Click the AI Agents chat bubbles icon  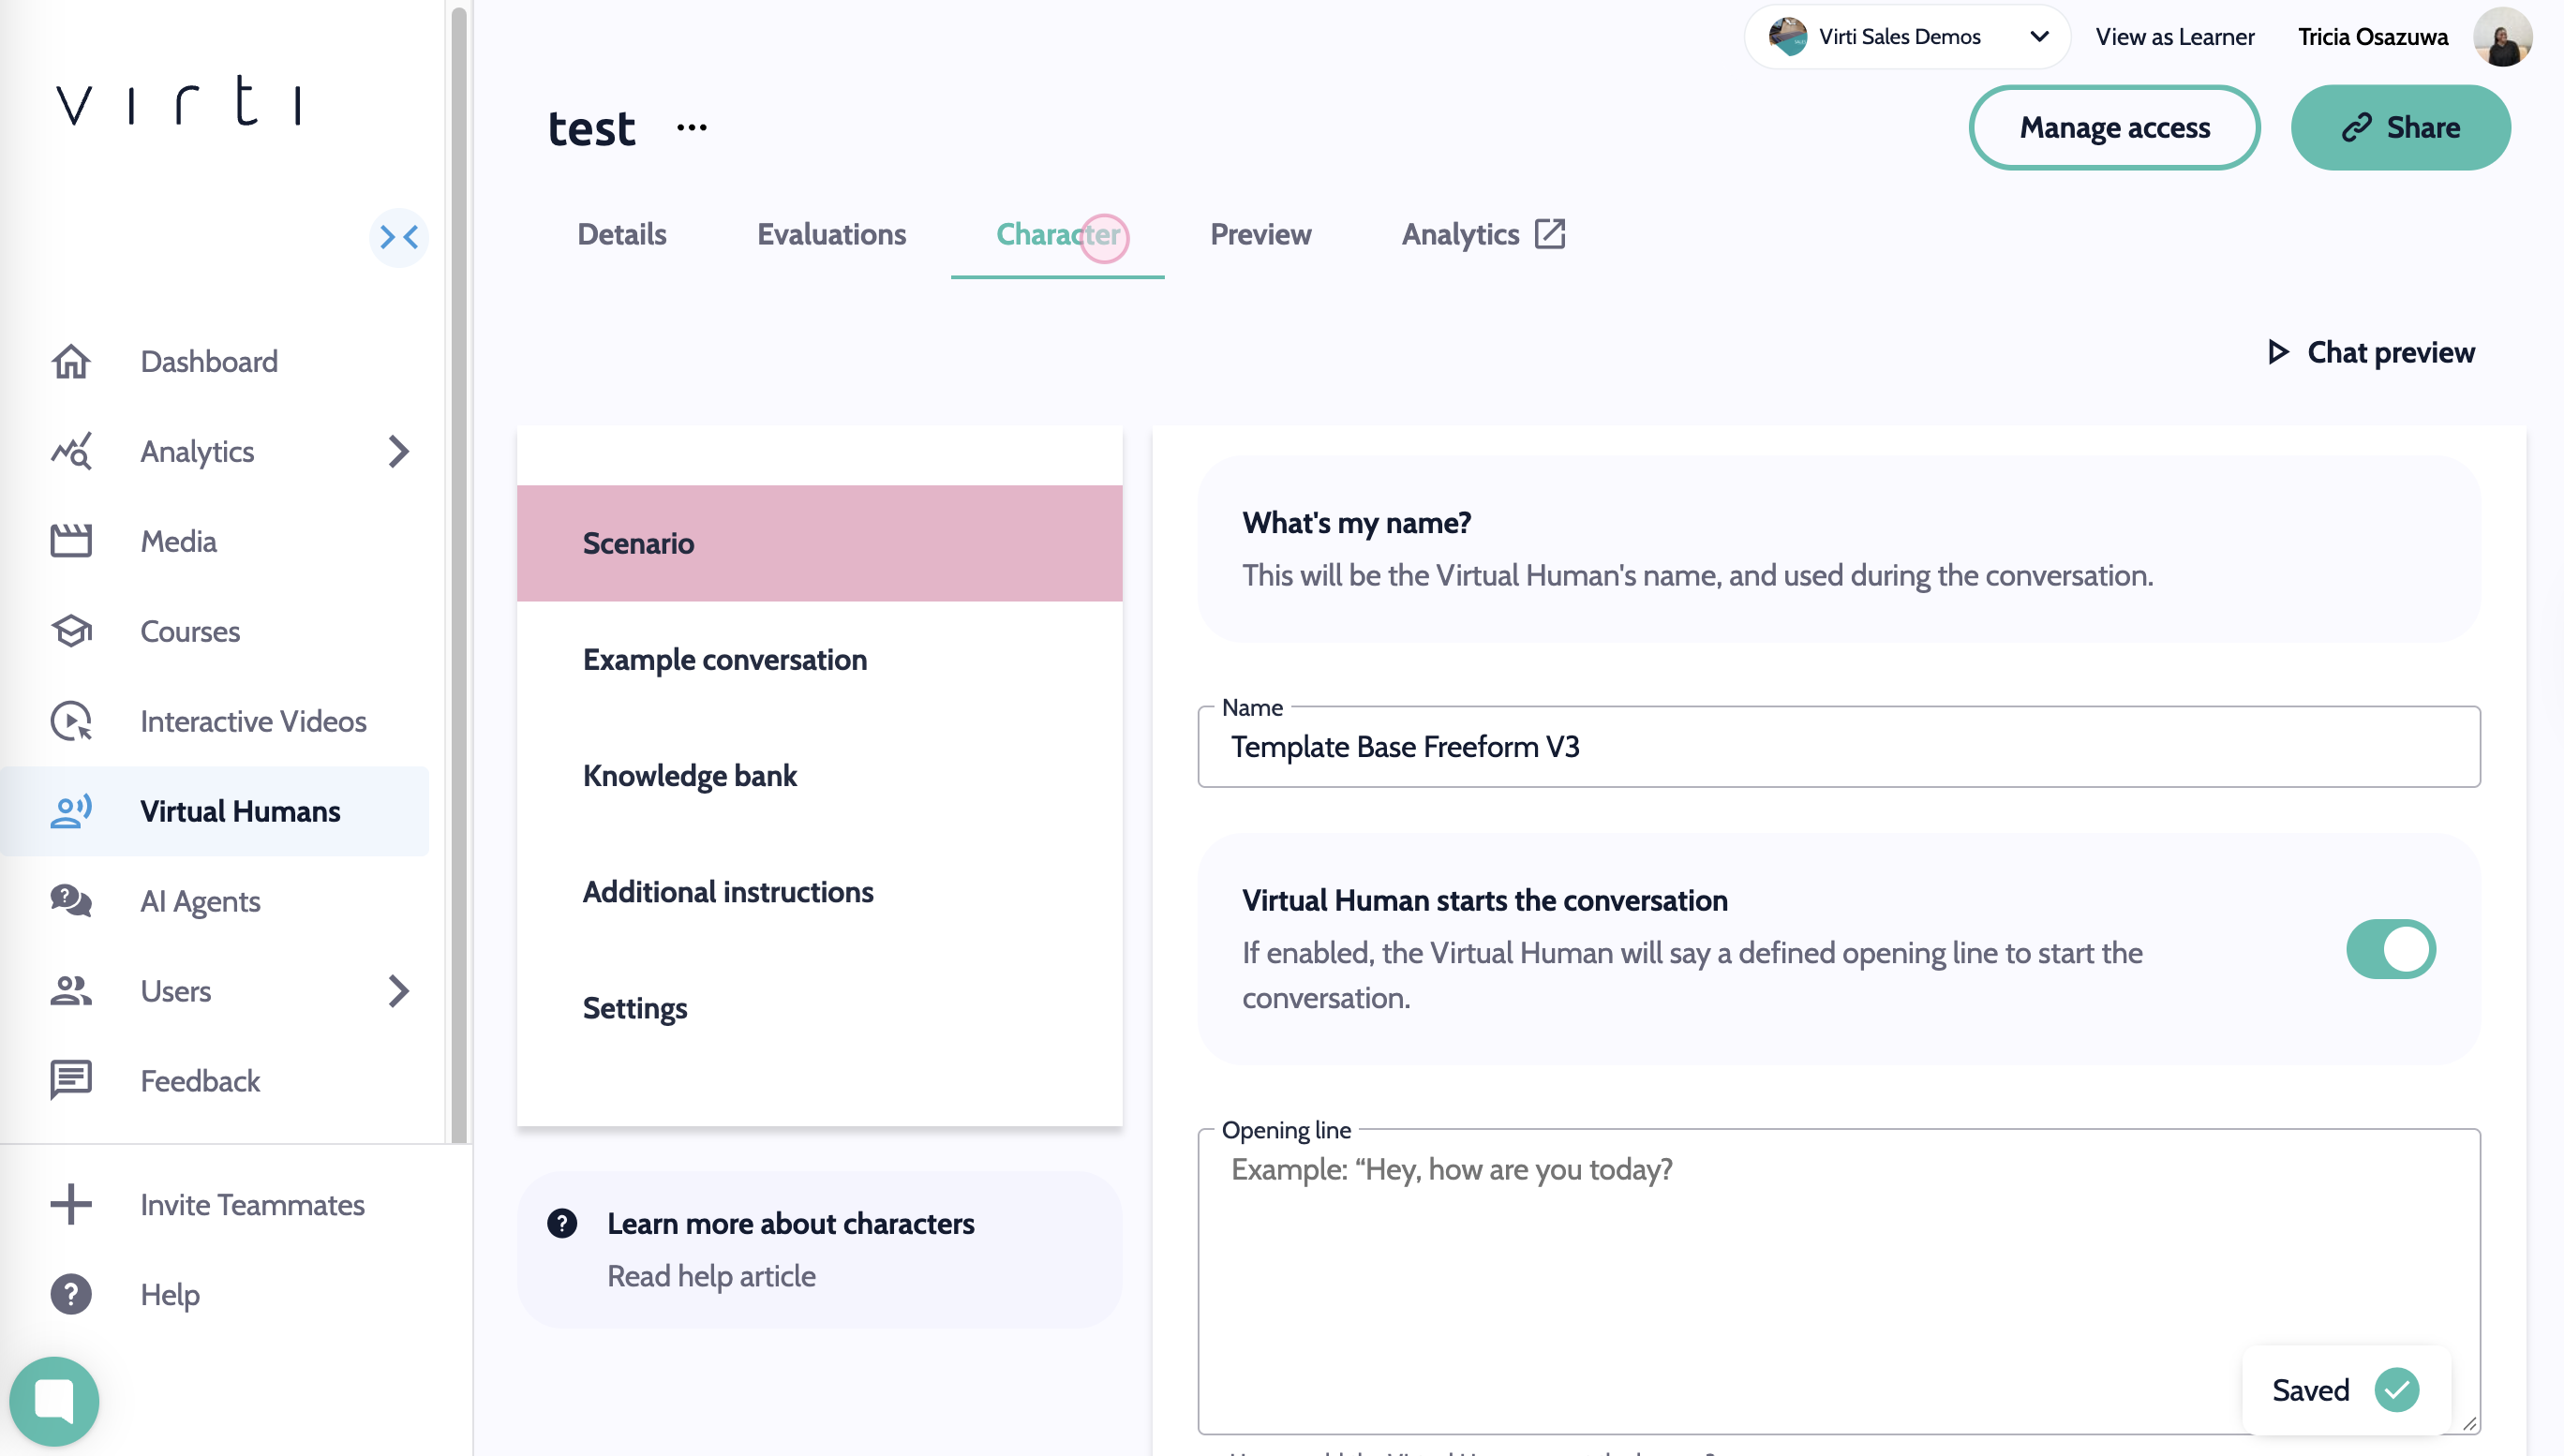(x=71, y=901)
